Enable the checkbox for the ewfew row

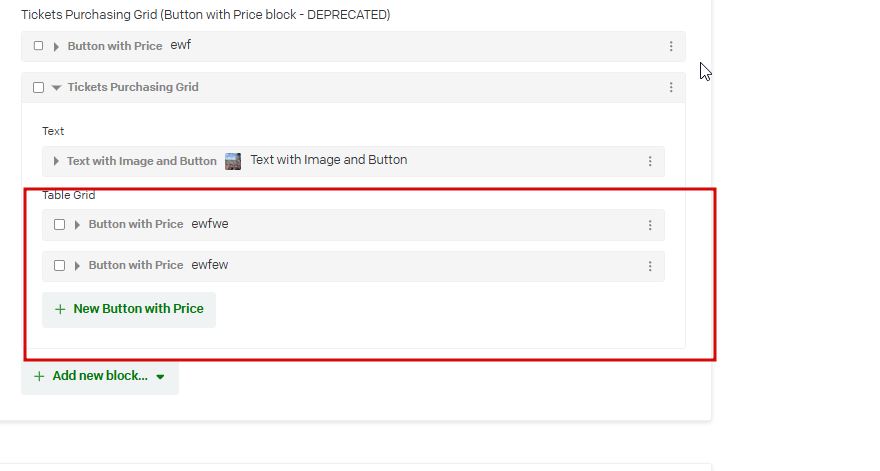pyautogui.click(x=59, y=265)
